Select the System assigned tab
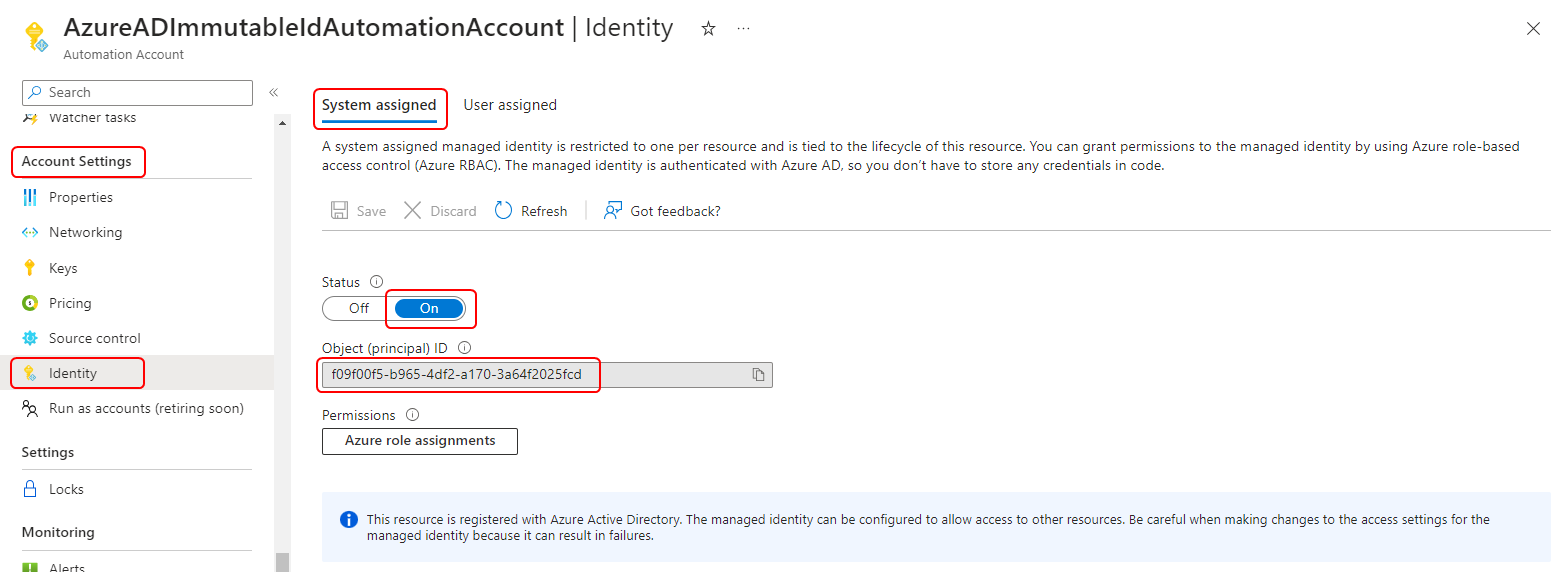 (x=379, y=105)
